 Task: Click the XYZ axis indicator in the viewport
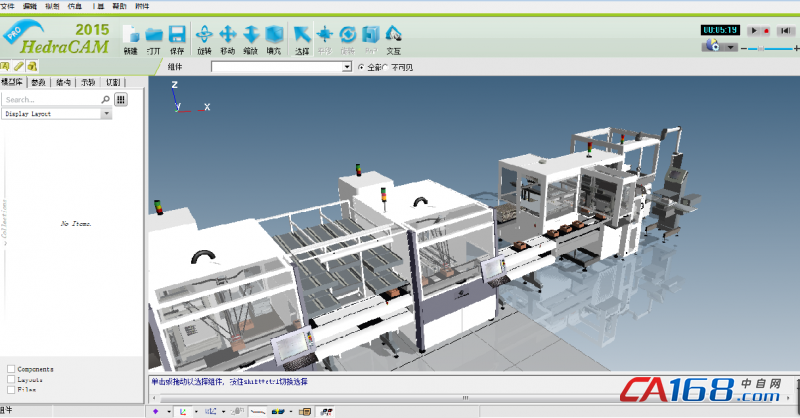click(189, 96)
